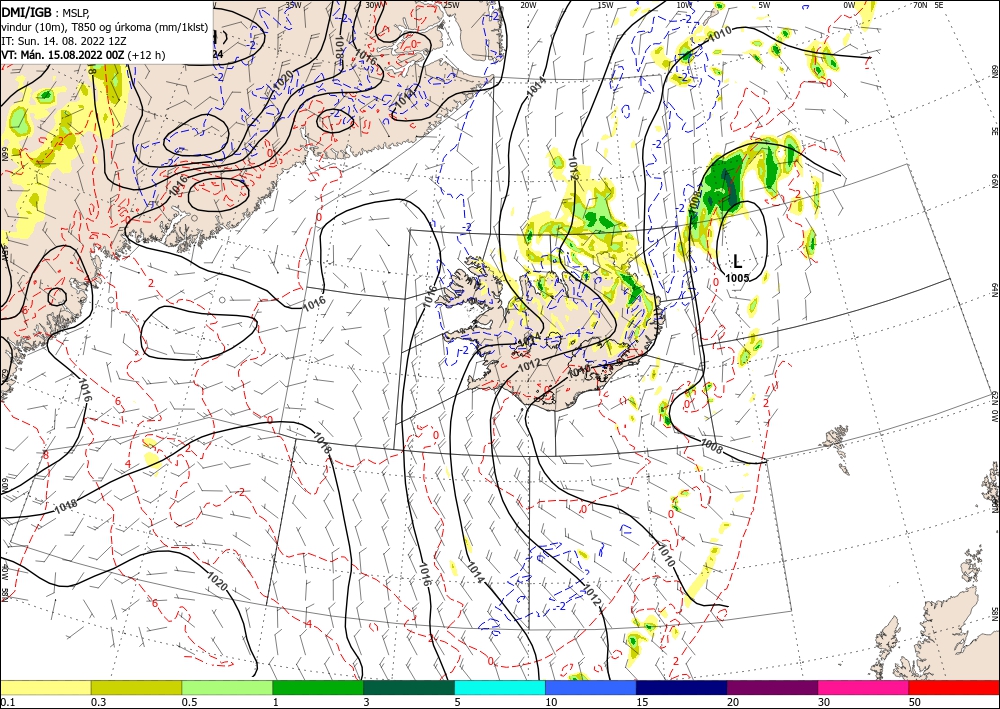
Task: Click the '70N' label in top corner
Action: coord(920,5)
